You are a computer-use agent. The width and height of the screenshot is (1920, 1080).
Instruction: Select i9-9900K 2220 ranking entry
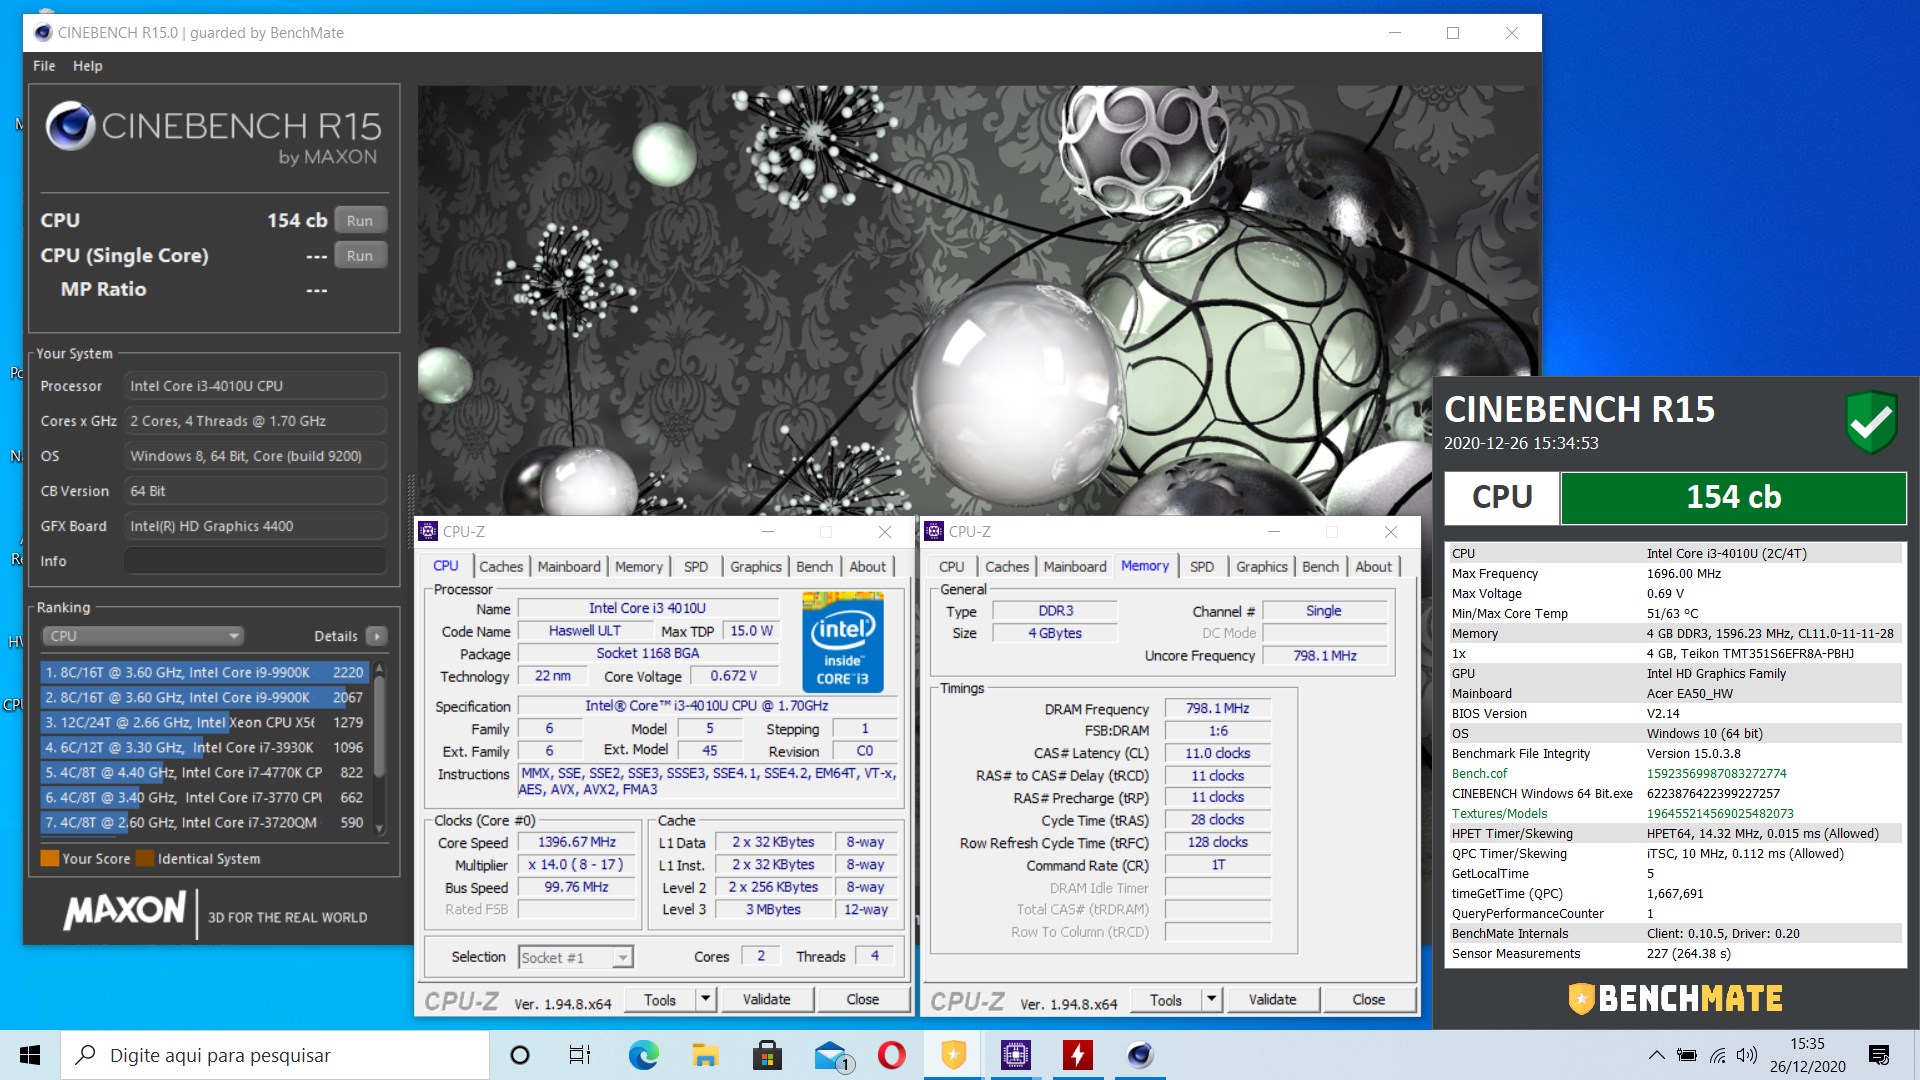204,672
